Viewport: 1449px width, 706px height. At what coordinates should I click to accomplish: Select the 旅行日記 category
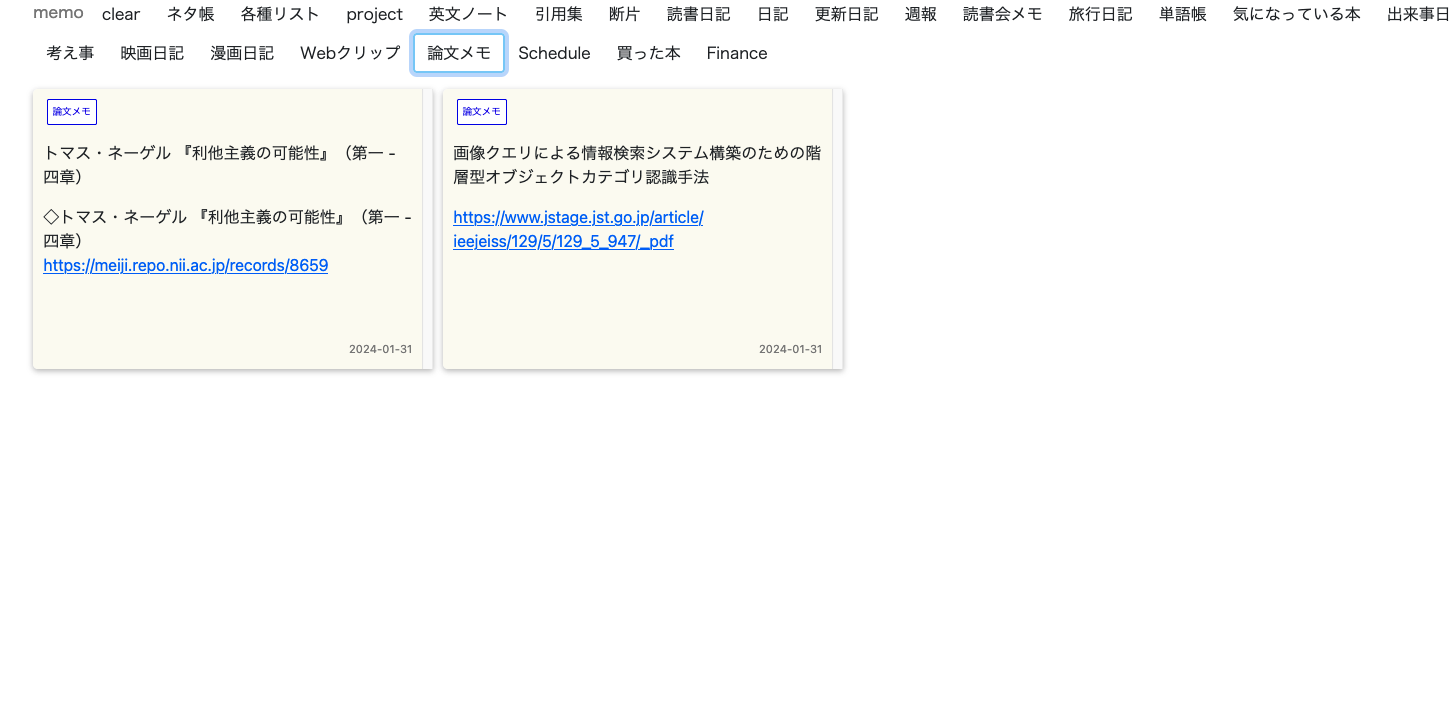[1099, 14]
